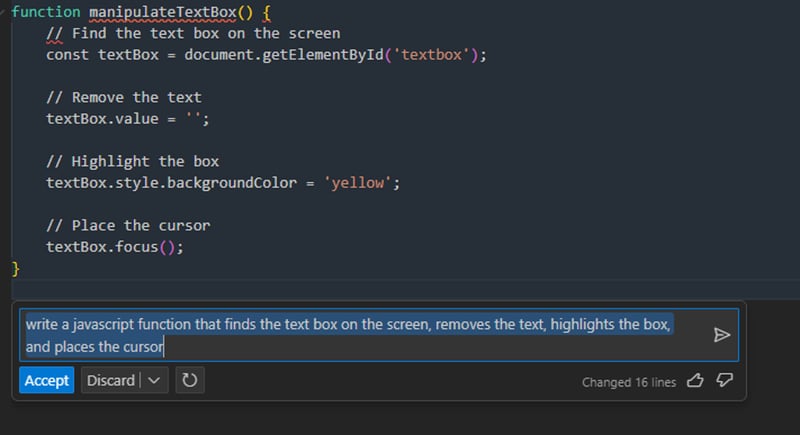Accept the generated code changes

[x=47, y=381]
